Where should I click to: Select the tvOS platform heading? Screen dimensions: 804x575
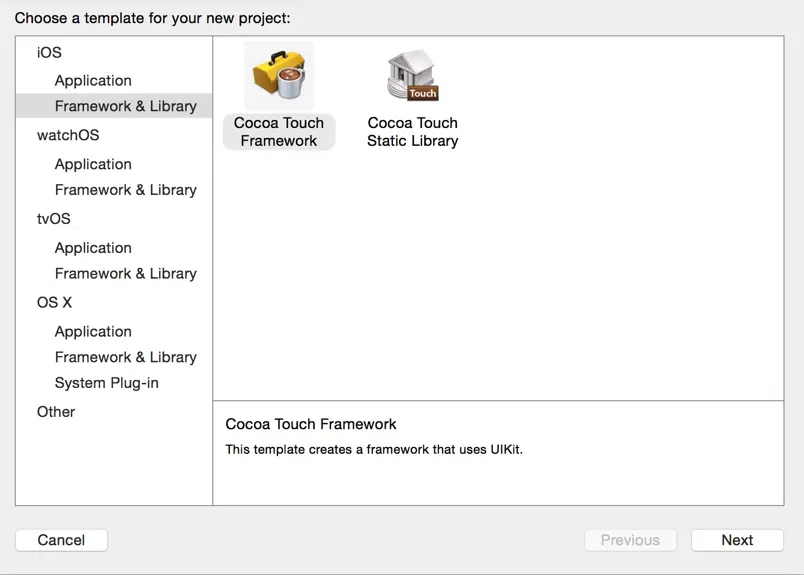[x=53, y=219]
